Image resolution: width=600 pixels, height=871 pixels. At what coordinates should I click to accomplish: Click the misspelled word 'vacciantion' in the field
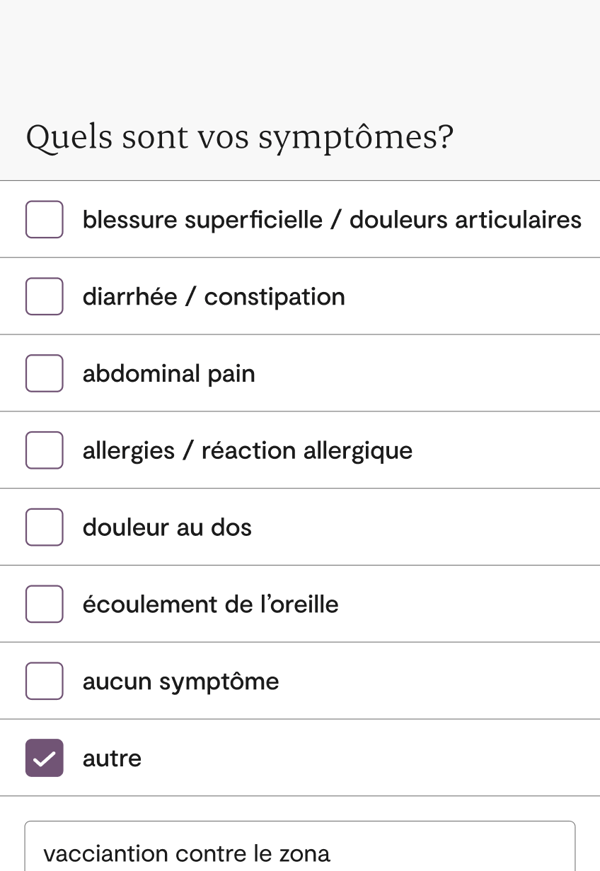[x=105, y=854]
